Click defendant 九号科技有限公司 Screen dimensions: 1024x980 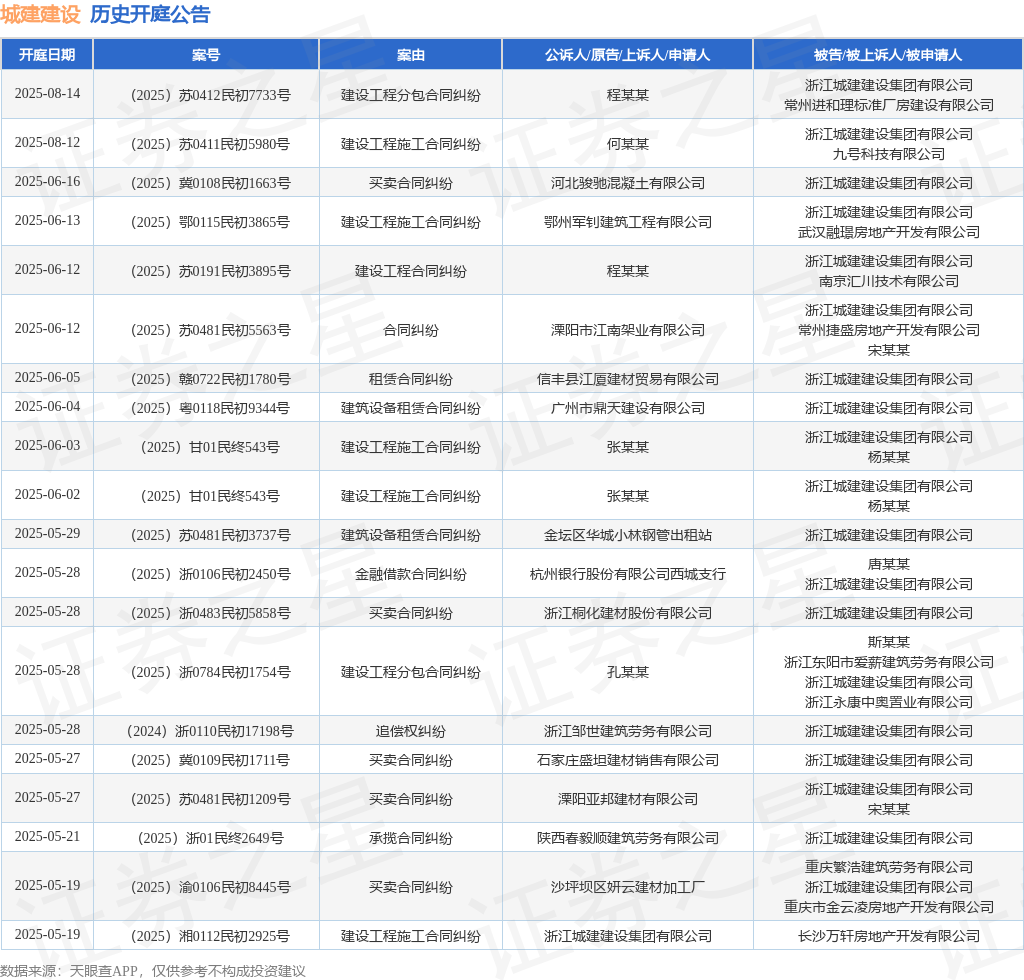point(889,154)
